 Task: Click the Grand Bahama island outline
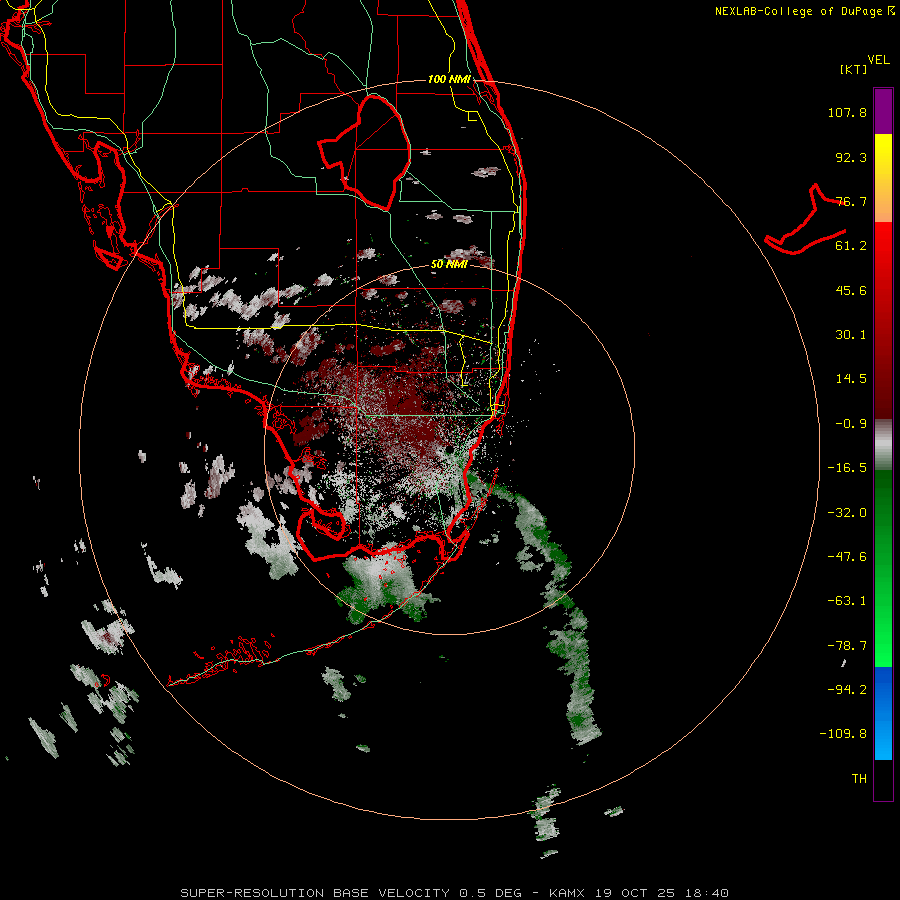pos(806,221)
